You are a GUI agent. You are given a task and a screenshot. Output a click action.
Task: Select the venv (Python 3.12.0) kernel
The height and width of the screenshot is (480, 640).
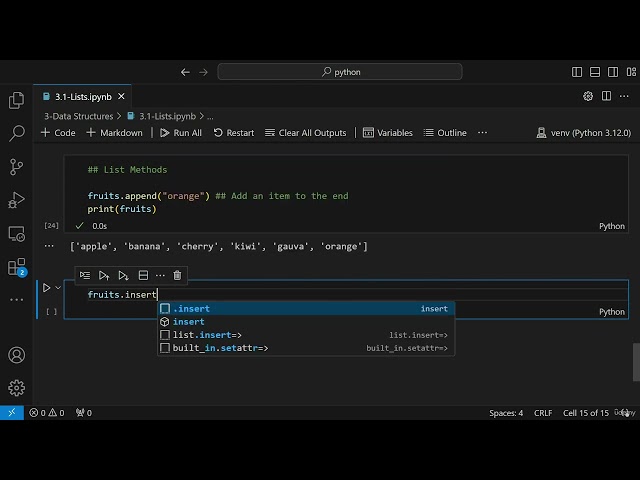pos(584,133)
